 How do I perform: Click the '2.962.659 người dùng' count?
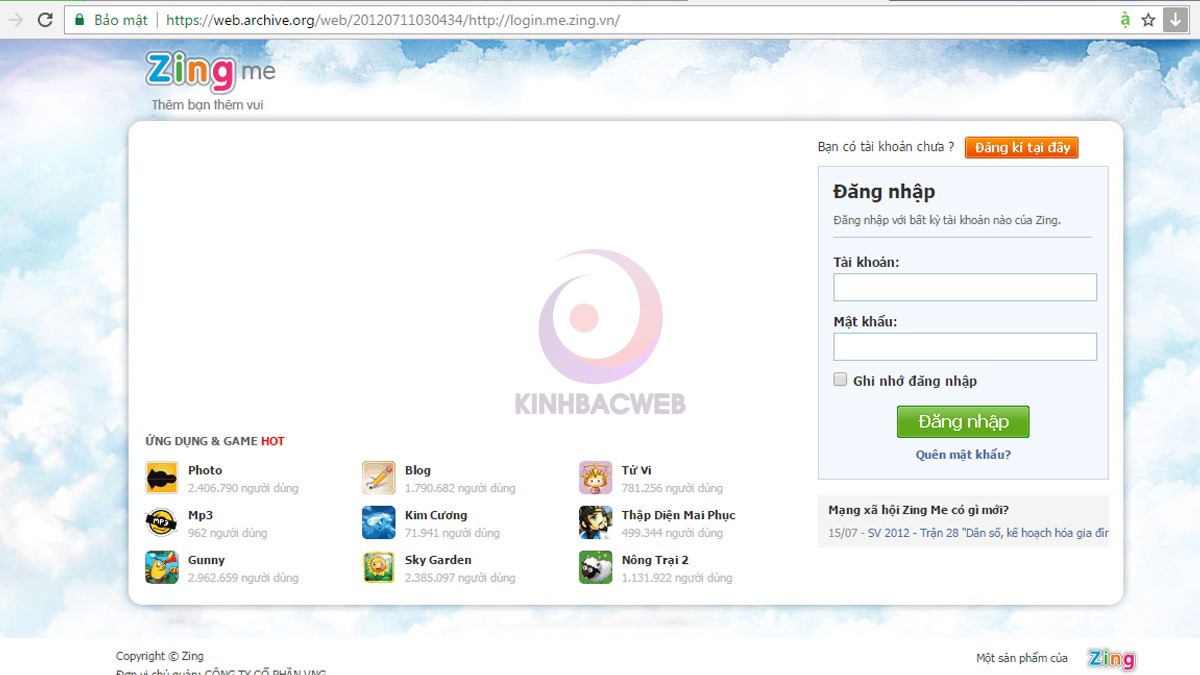click(243, 578)
